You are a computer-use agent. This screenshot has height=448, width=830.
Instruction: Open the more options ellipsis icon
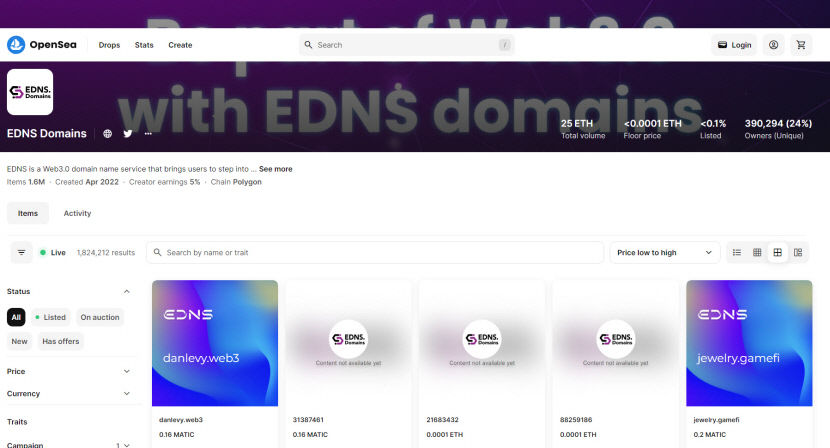148,133
